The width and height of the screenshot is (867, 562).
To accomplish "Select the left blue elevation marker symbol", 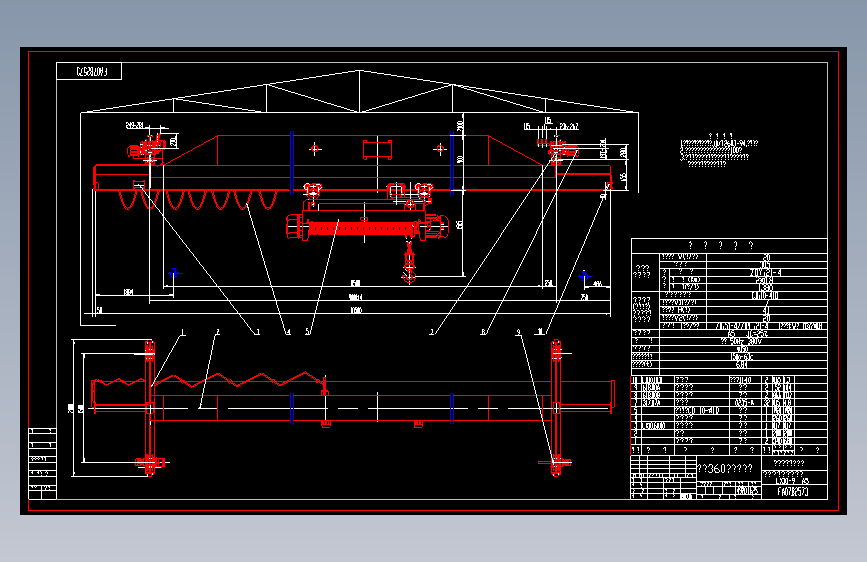I will tap(175, 273).
